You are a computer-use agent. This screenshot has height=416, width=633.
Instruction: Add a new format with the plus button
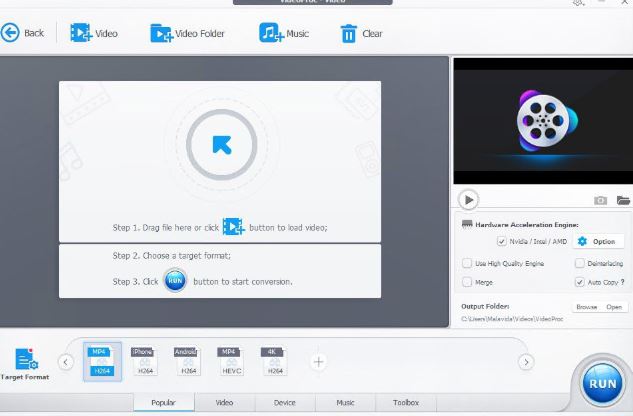click(x=318, y=362)
